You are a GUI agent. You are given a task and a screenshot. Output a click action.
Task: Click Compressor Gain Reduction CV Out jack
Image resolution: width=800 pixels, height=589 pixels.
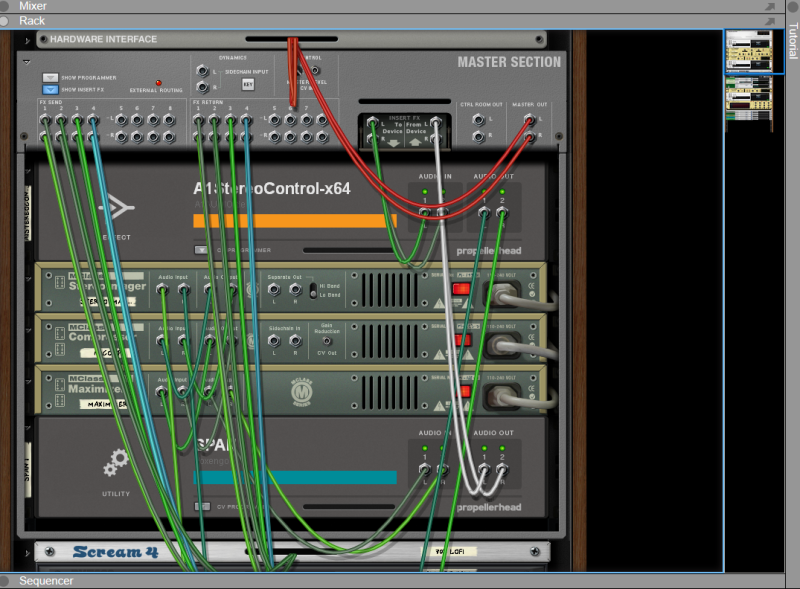pyautogui.click(x=327, y=341)
